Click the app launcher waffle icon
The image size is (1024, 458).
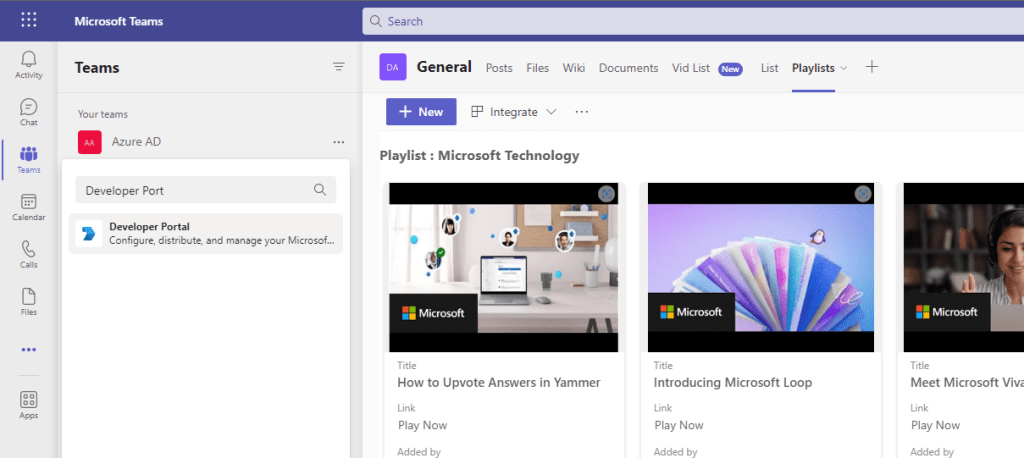(28, 20)
